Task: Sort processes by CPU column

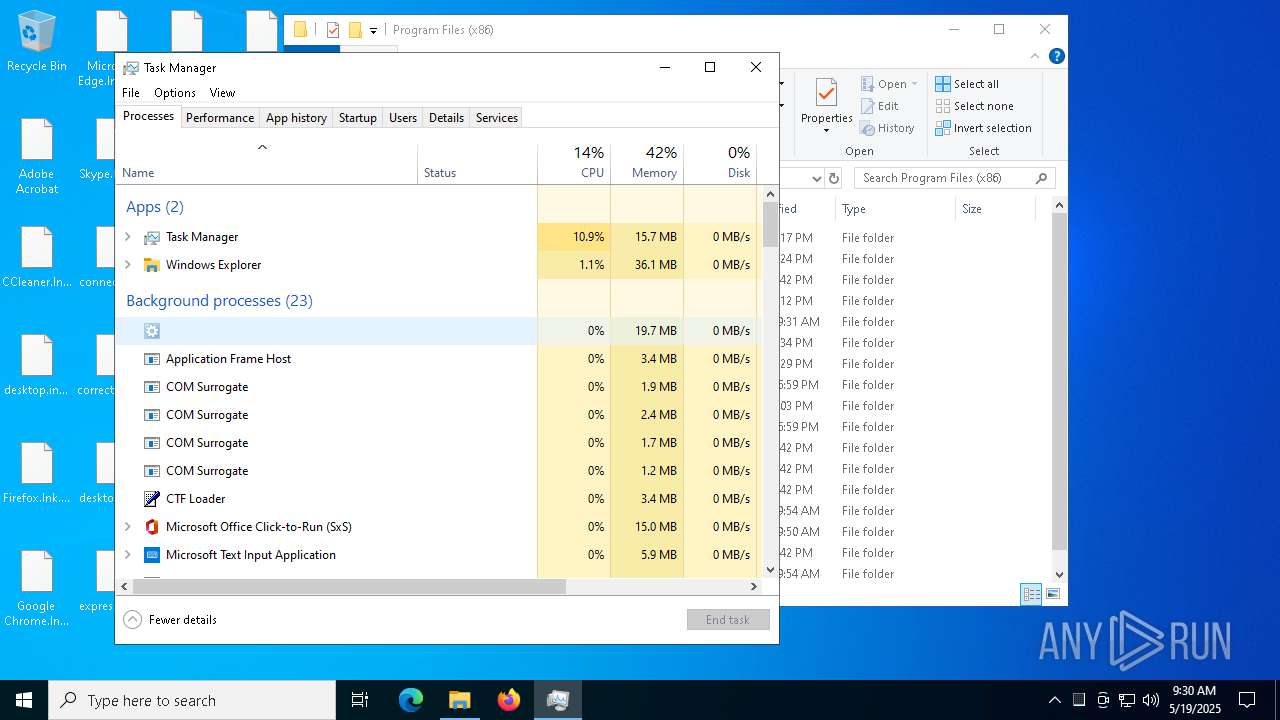Action: [574, 162]
